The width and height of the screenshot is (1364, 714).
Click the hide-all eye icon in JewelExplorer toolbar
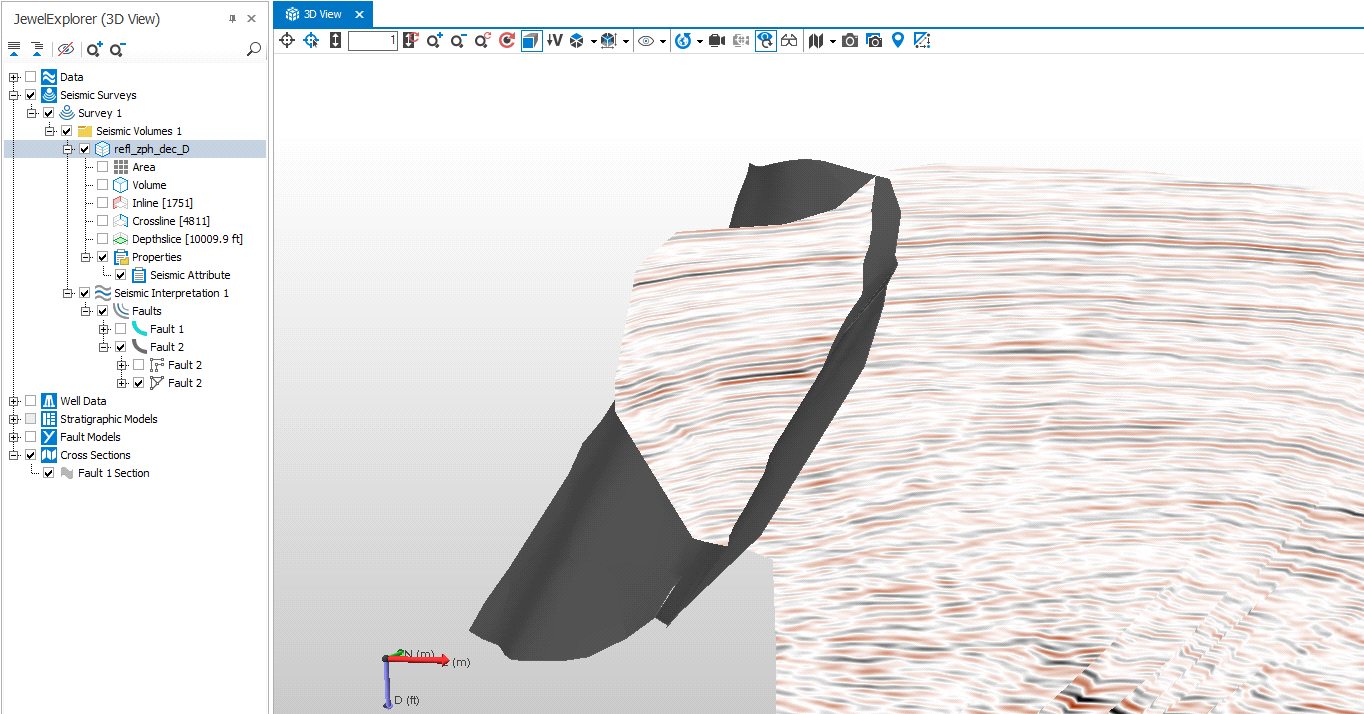(x=66, y=49)
